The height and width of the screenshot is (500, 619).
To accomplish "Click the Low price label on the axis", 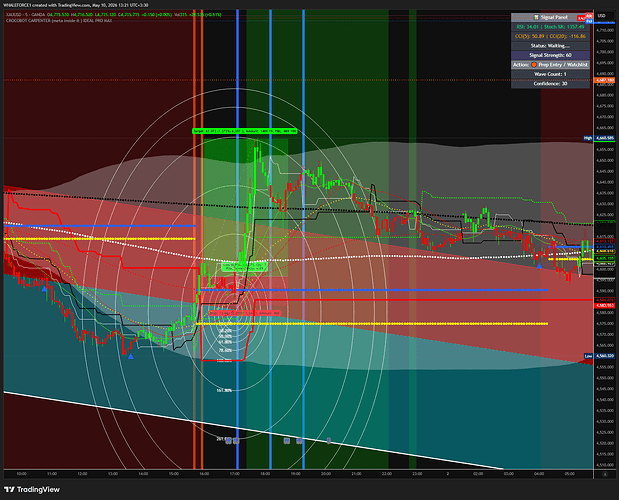I will pos(599,356).
